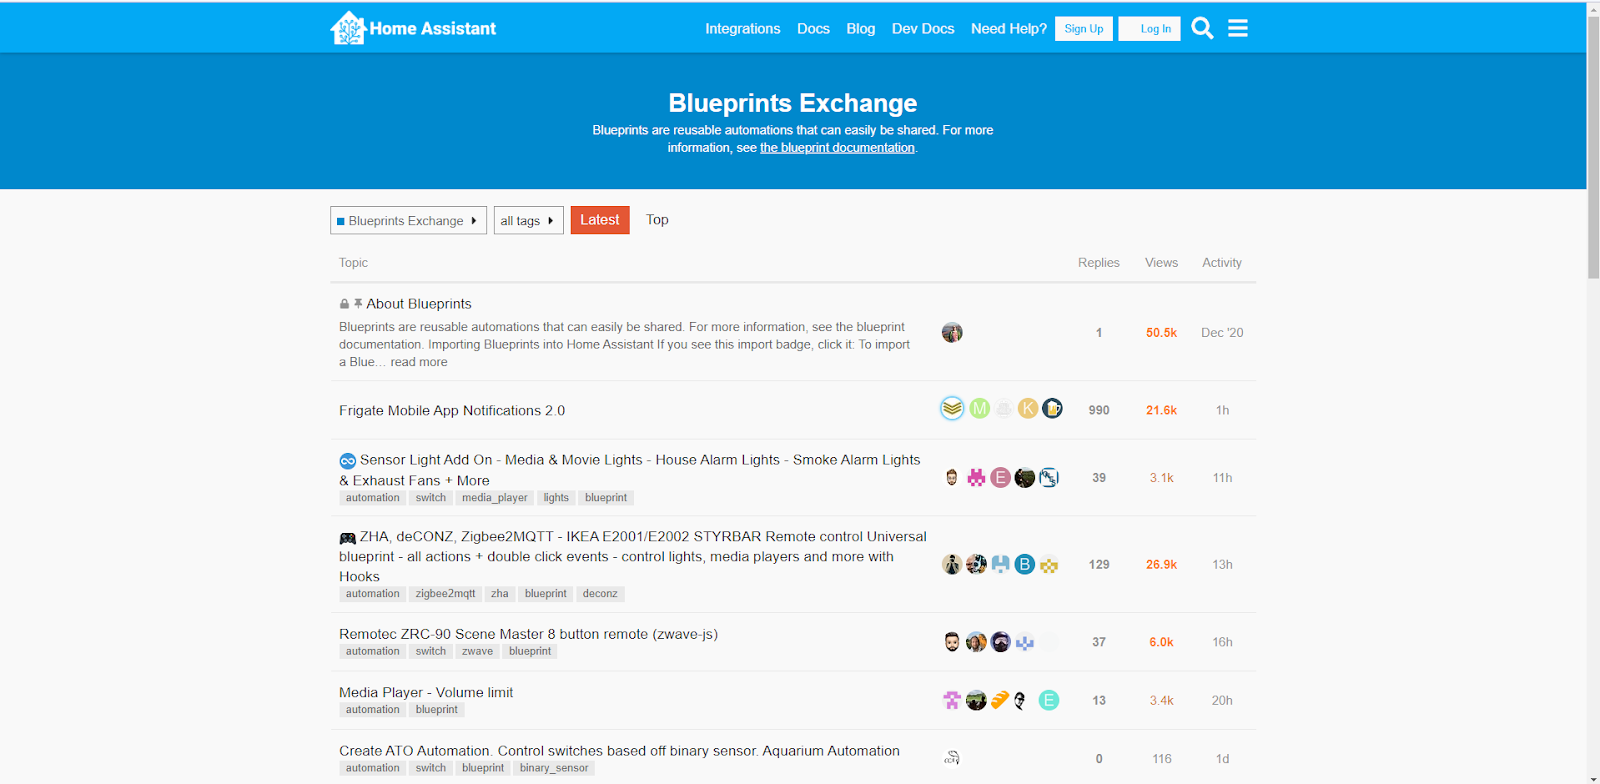Viewport: 1600px width, 784px height.
Task: Click the original poster avatar in IKEA STYRBAR row
Action: (952, 564)
